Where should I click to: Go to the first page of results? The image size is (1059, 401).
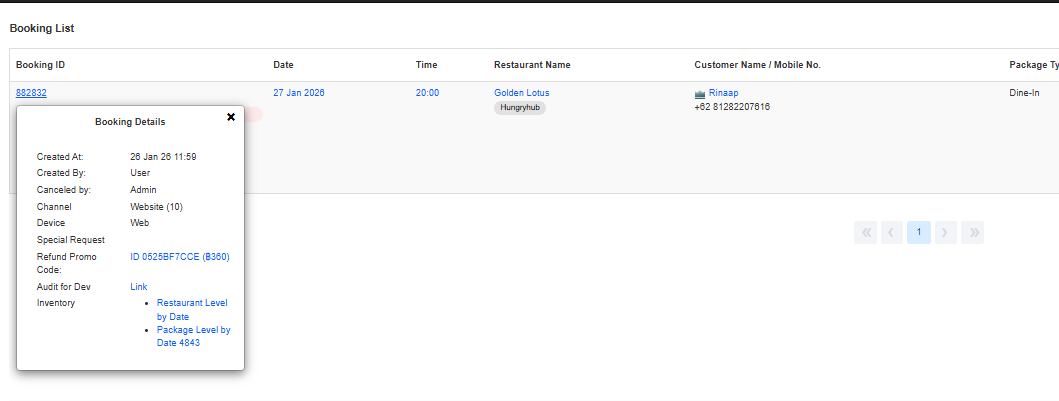point(866,232)
